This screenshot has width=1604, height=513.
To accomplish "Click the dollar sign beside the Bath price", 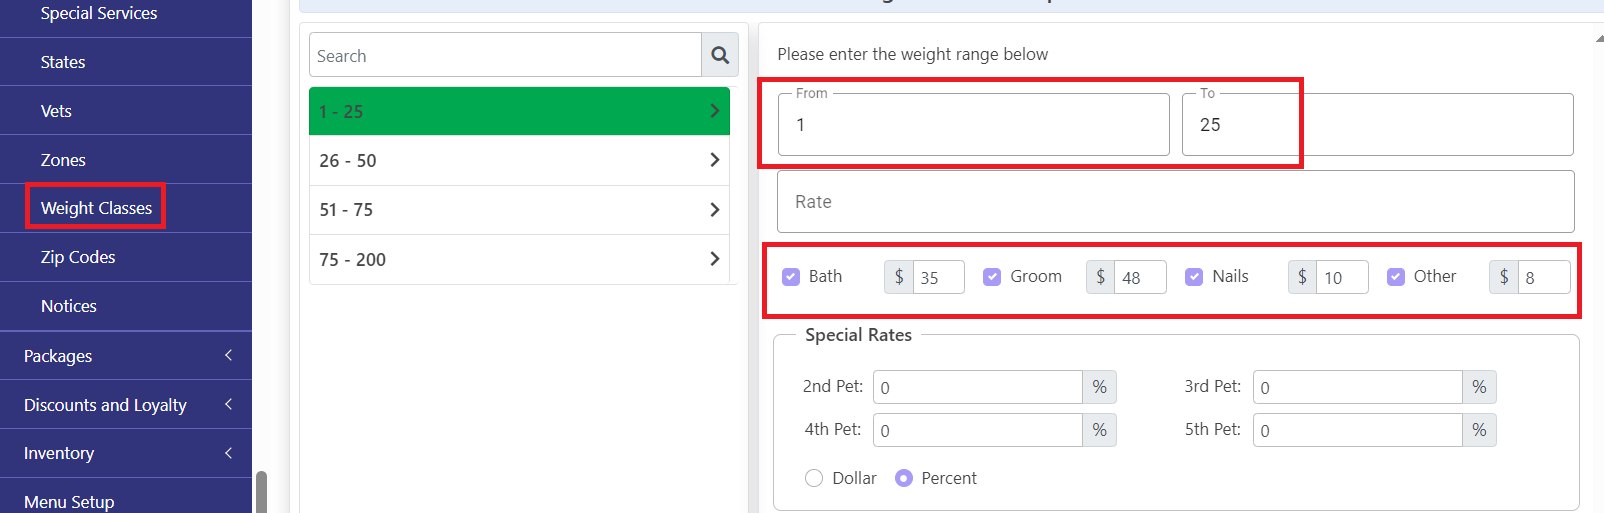I will pos(899,277).
